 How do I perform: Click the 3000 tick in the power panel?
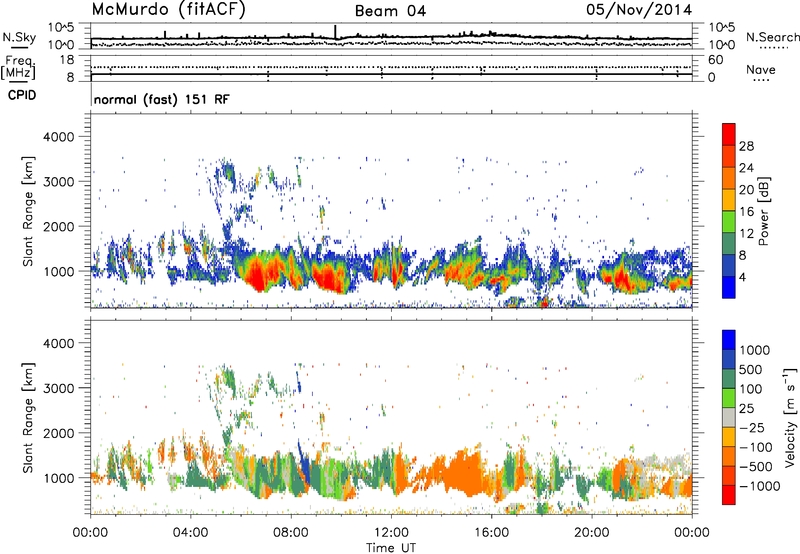click(58, 182)
